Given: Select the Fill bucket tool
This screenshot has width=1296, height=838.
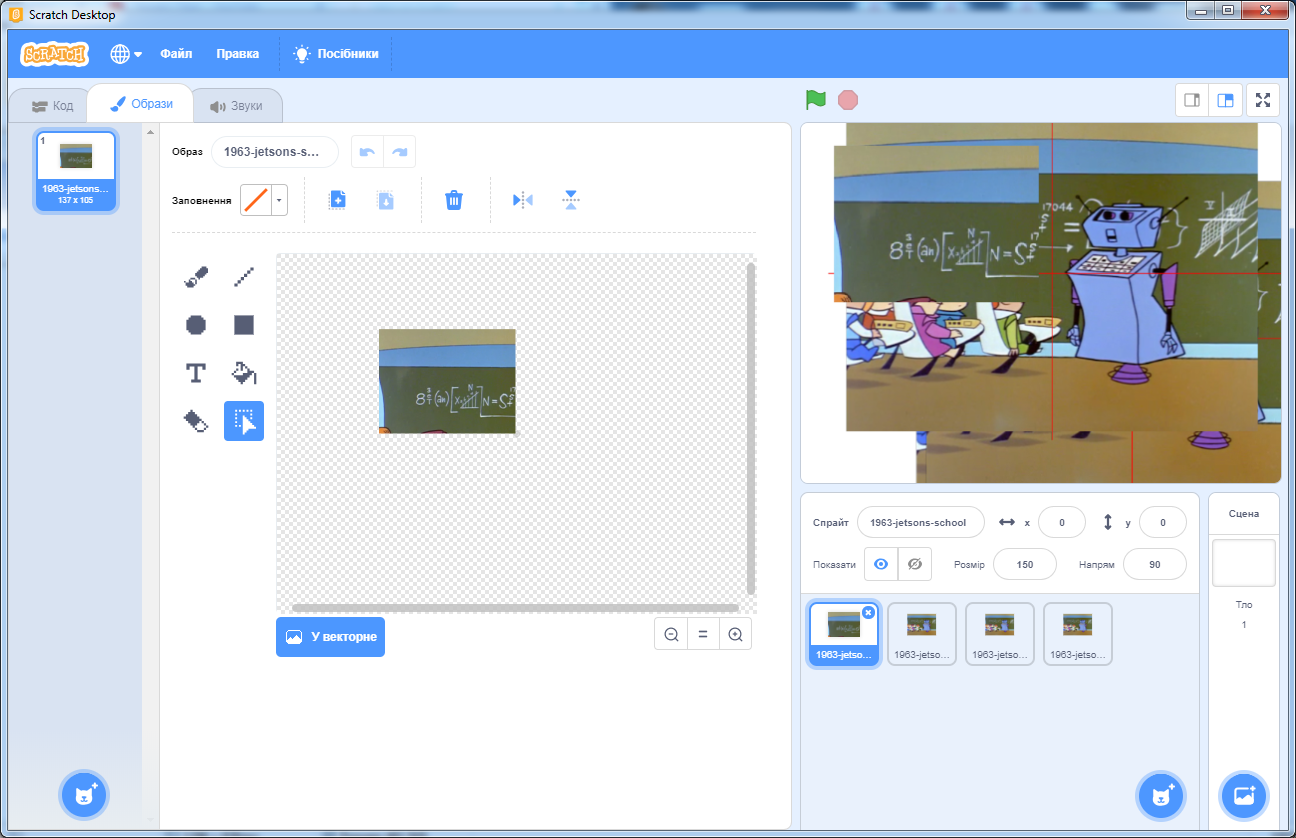Looking at the screenshot, I should (x=244, y=373).
